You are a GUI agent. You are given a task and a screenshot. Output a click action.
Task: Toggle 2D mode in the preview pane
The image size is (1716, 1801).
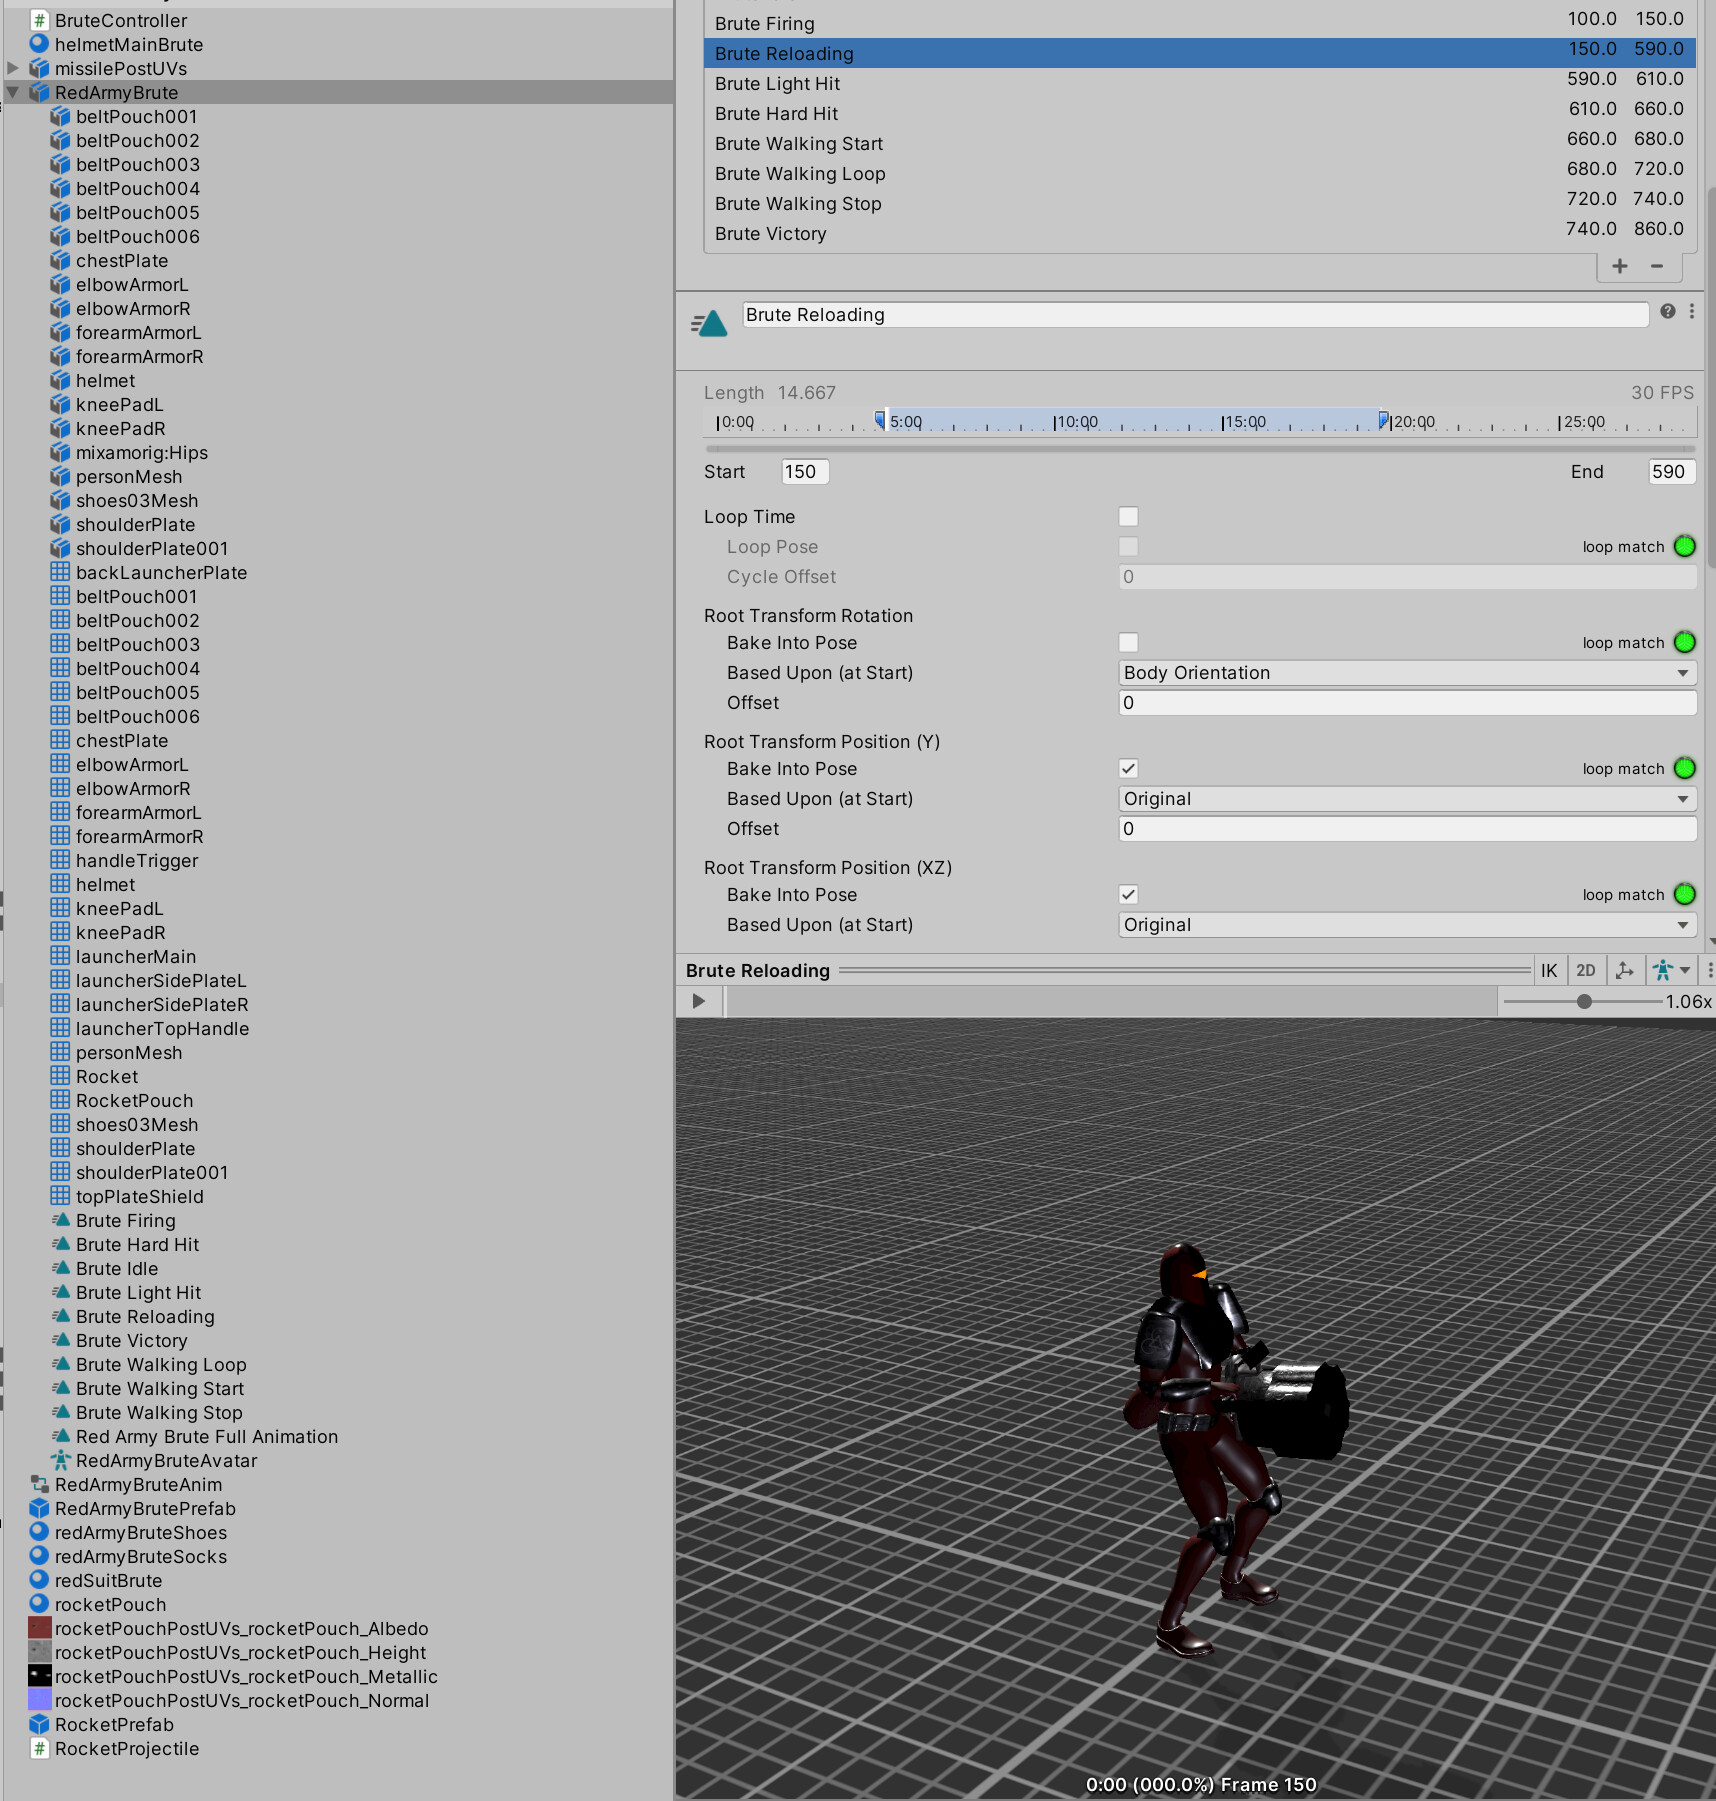(x=1586, y=970)
